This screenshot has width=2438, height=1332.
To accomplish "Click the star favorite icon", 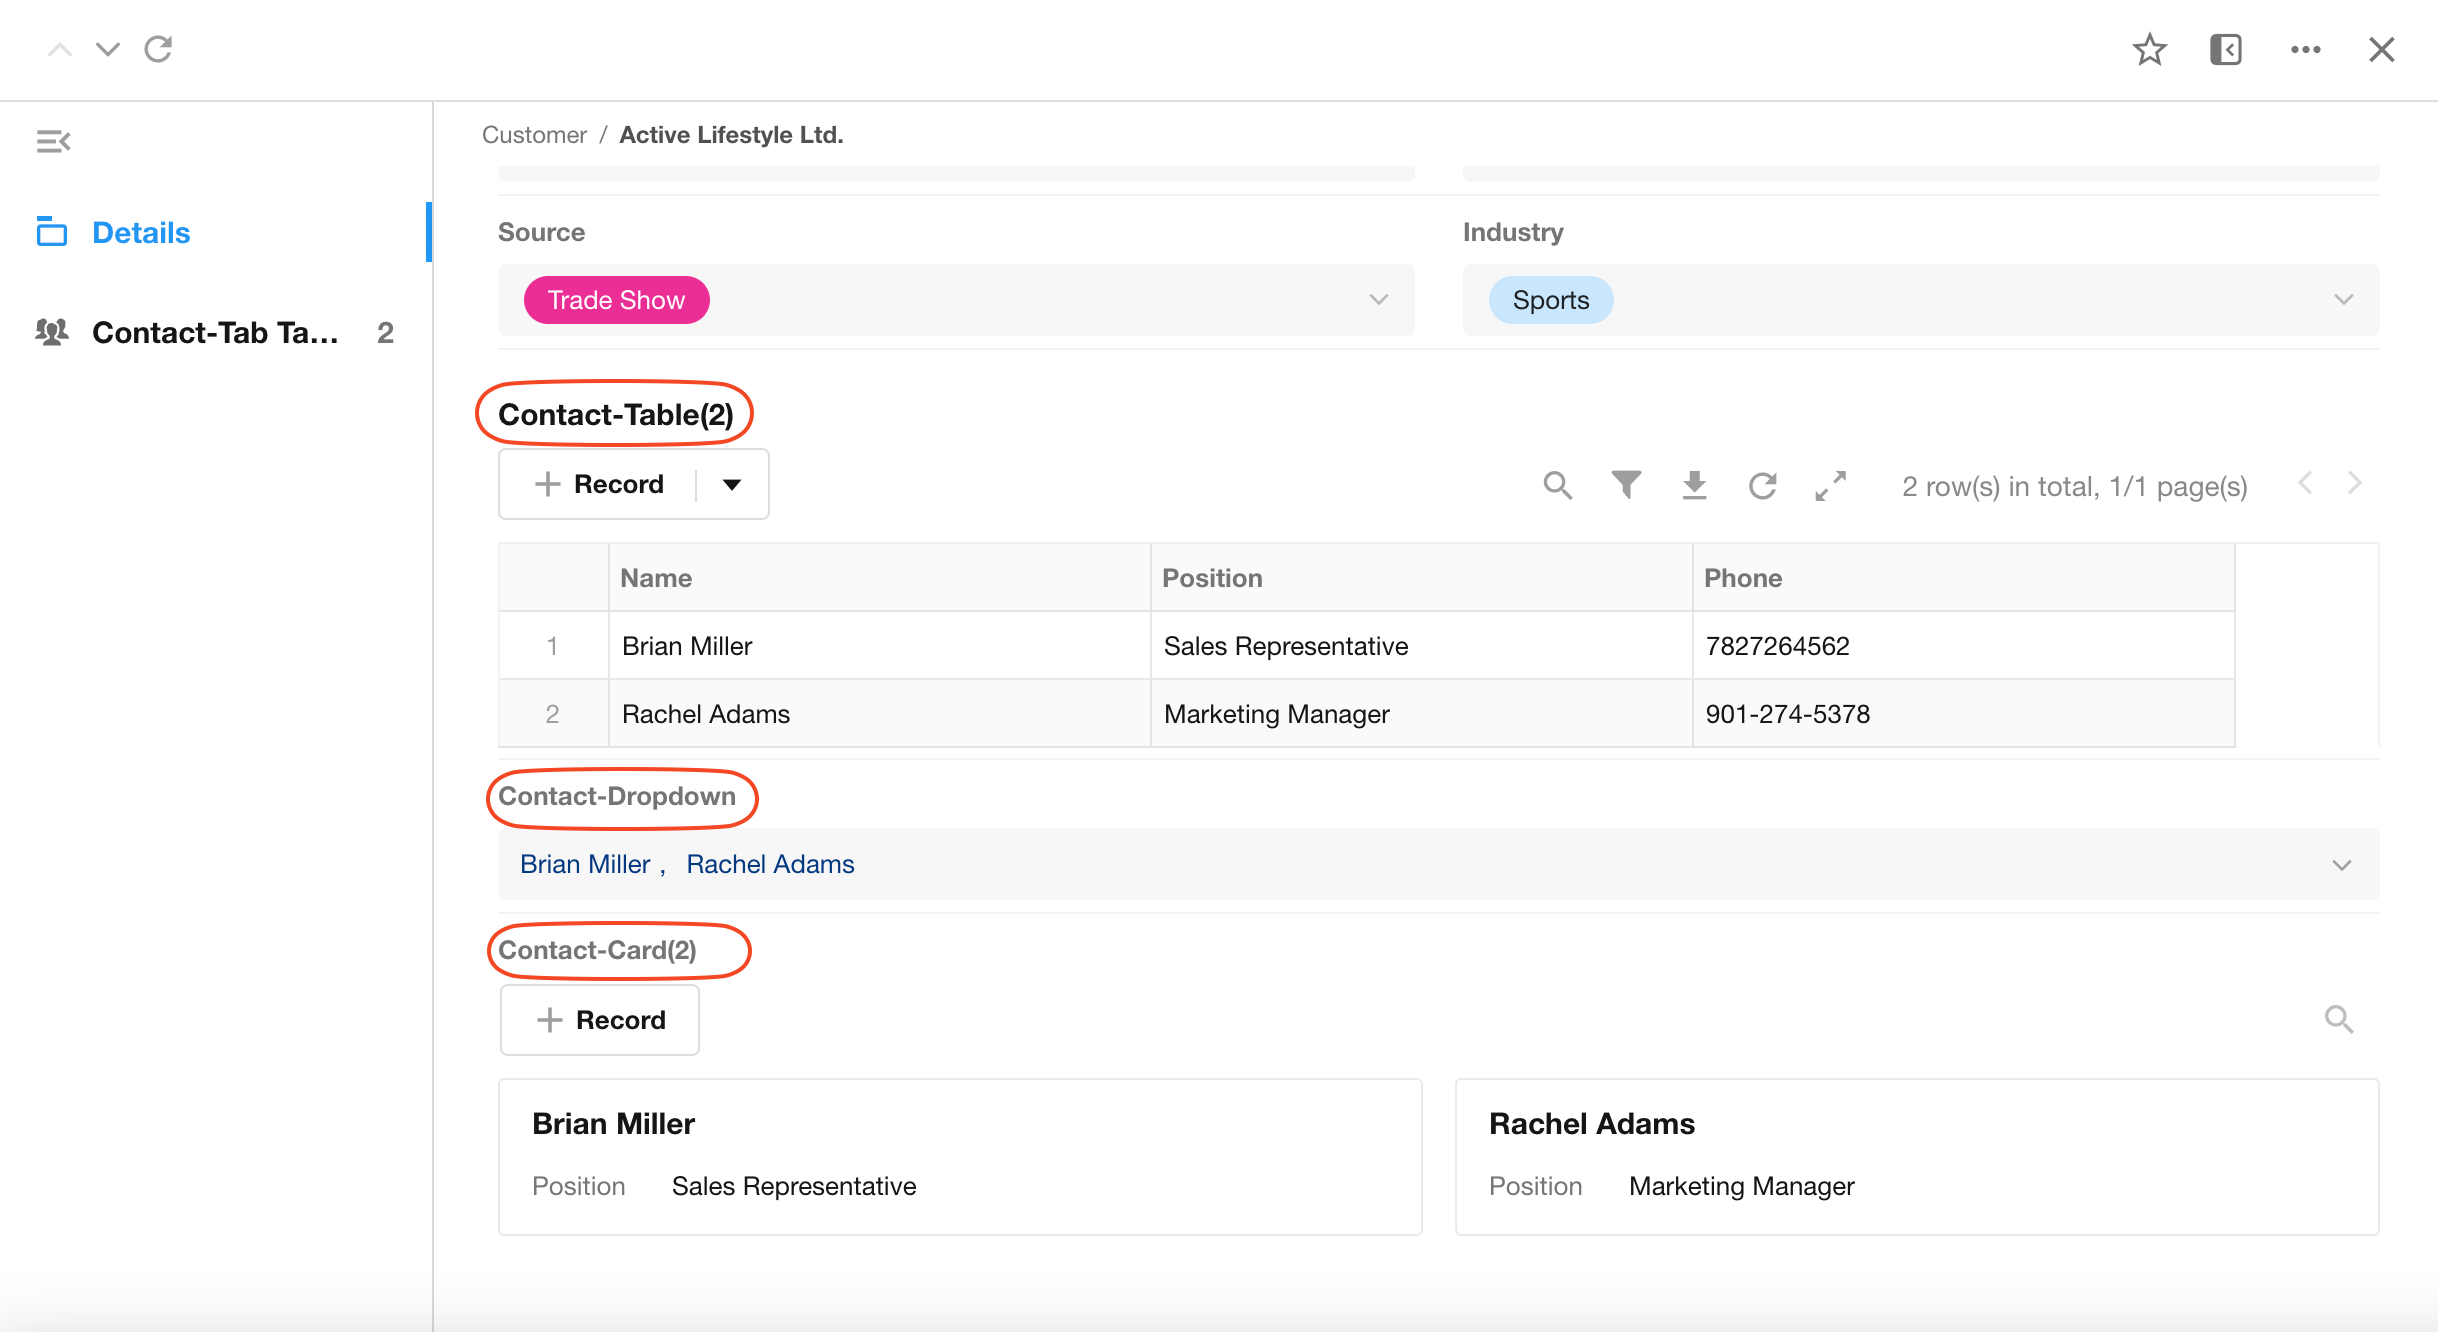I will [x=2149, y=50].
